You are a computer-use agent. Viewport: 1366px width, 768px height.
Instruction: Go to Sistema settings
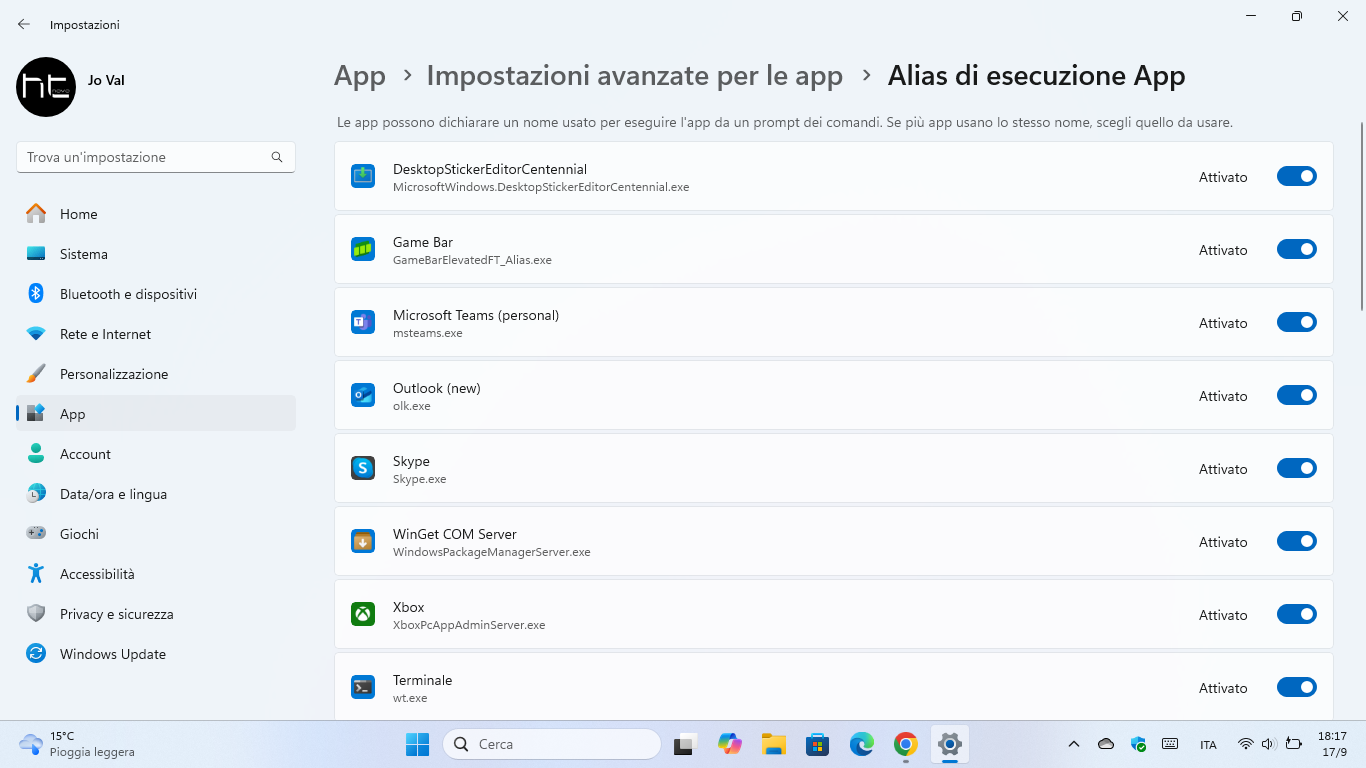coord(156,254)
